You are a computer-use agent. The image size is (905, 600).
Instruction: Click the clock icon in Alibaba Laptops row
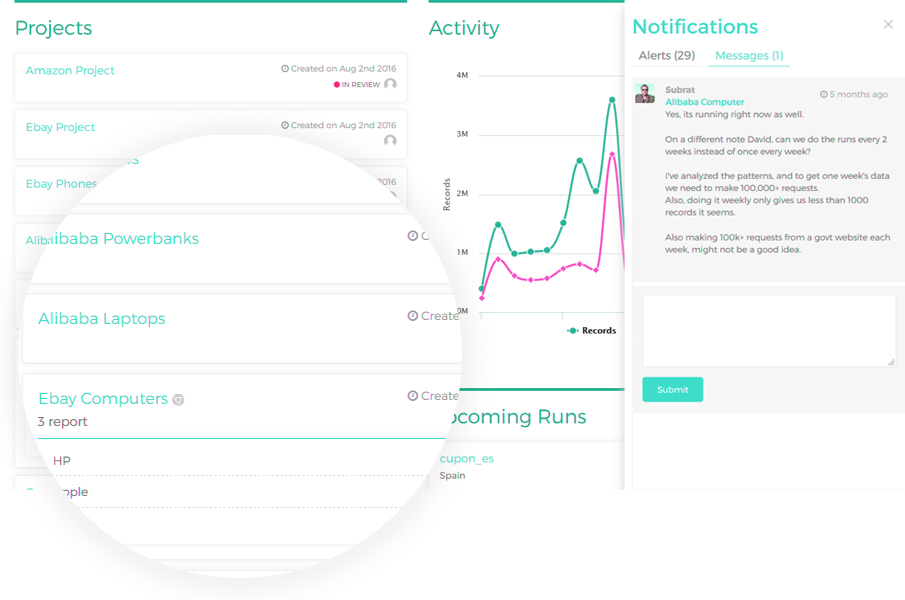413,316
